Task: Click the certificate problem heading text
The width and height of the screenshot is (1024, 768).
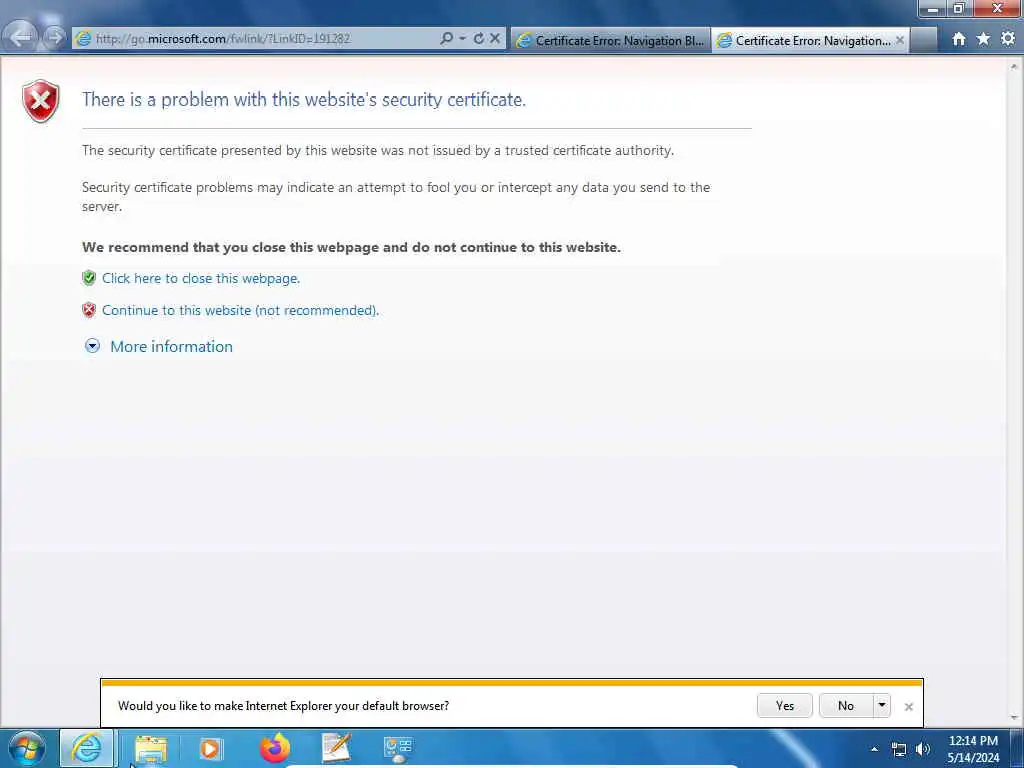Action: coord(304,100)
